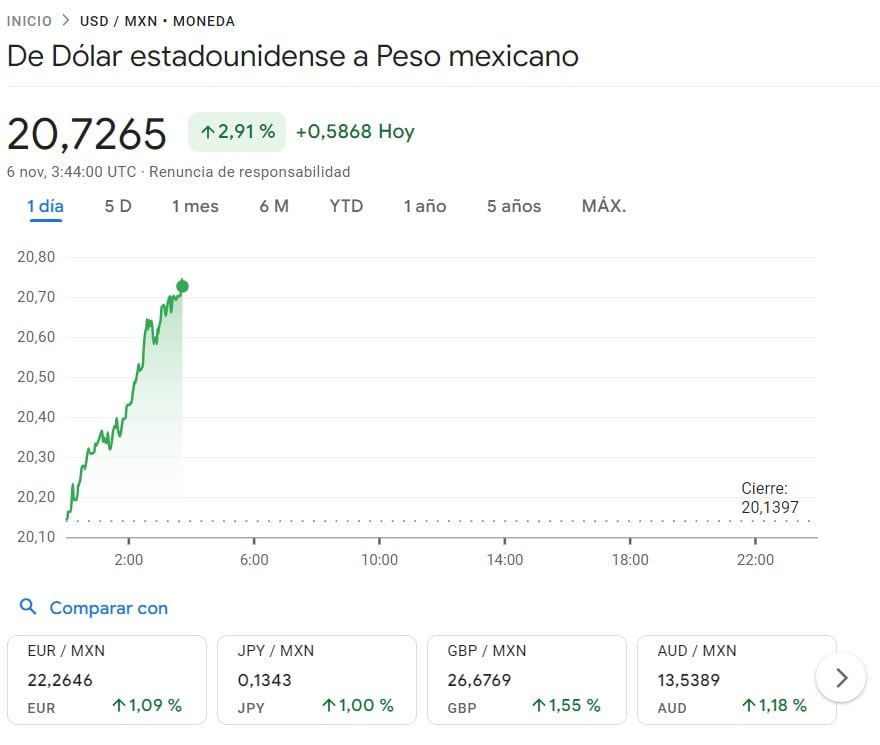
Task: Click the green chart endpoint dot
Action: pos(182,287)
